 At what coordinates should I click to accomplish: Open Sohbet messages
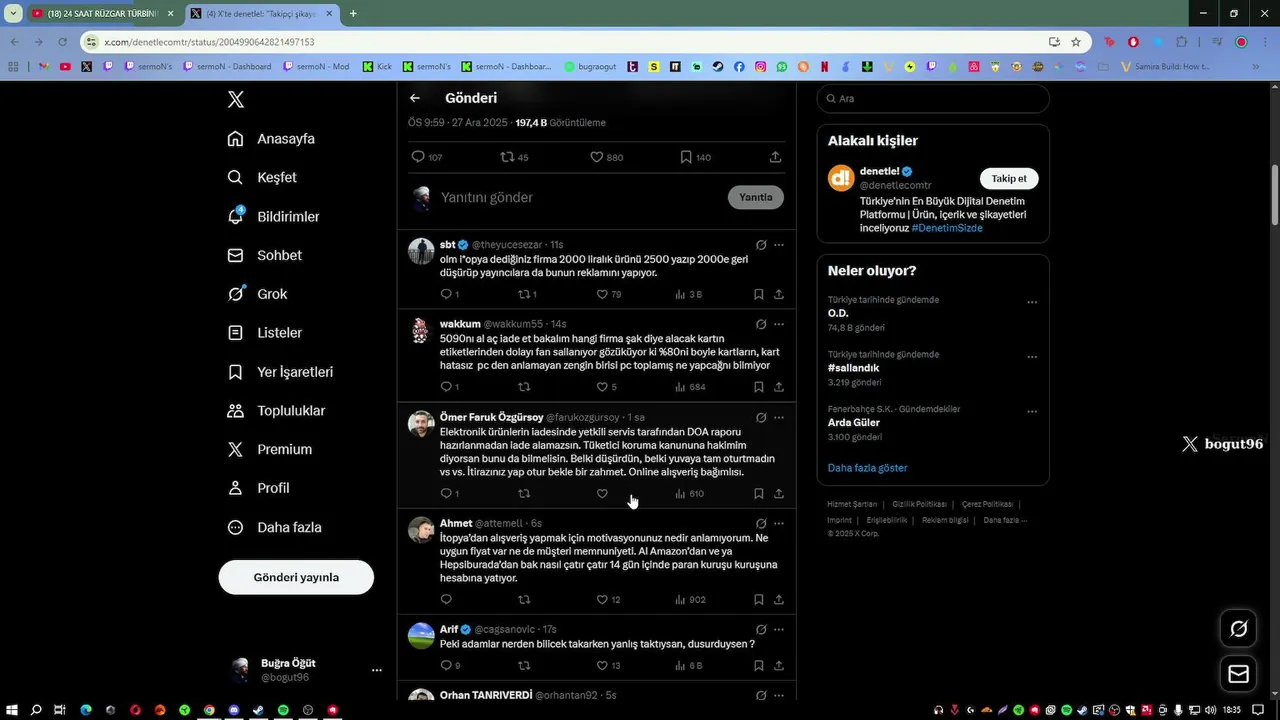264,256
